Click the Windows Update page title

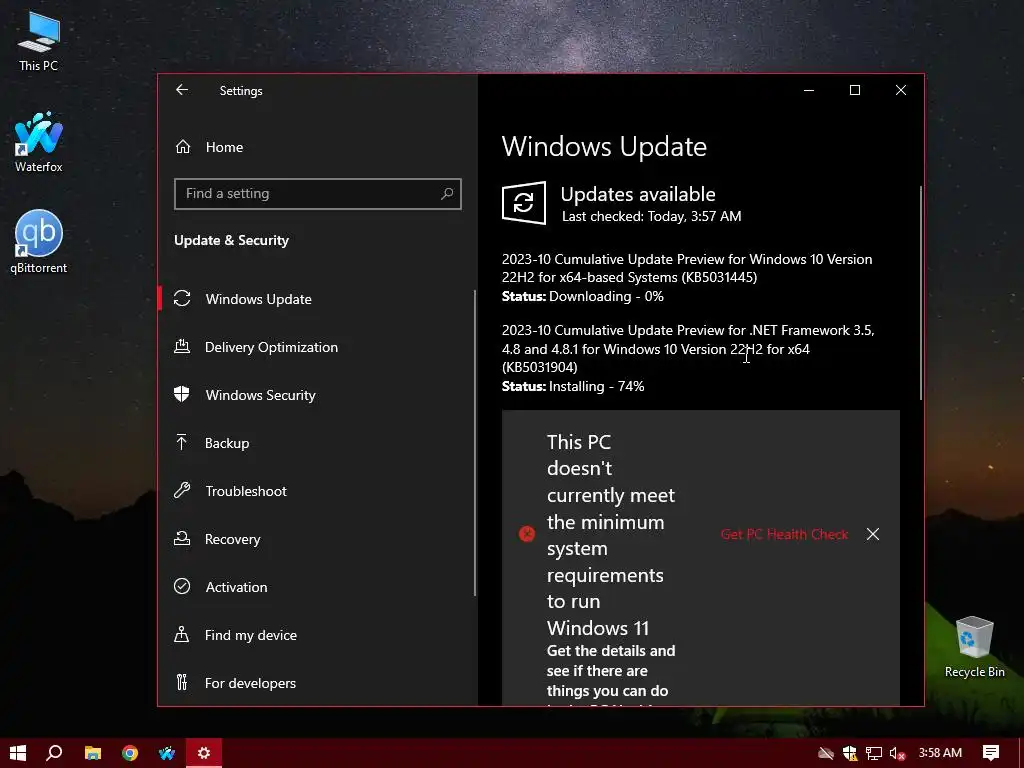click(x=604, y=146)
